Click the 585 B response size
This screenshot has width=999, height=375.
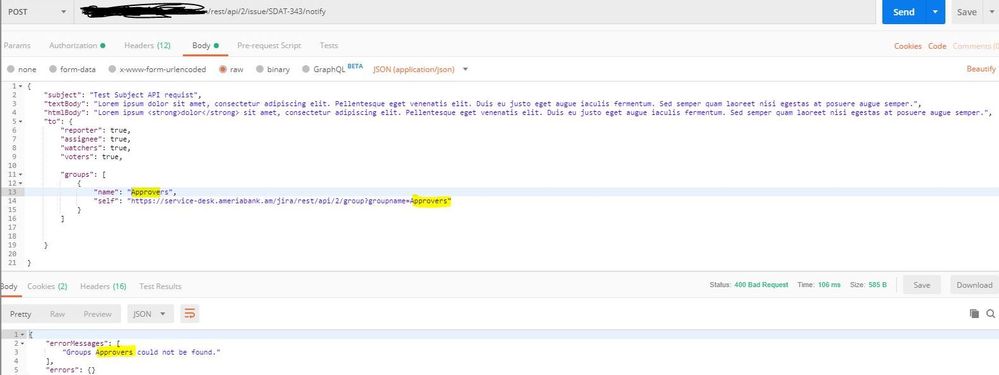877,285
